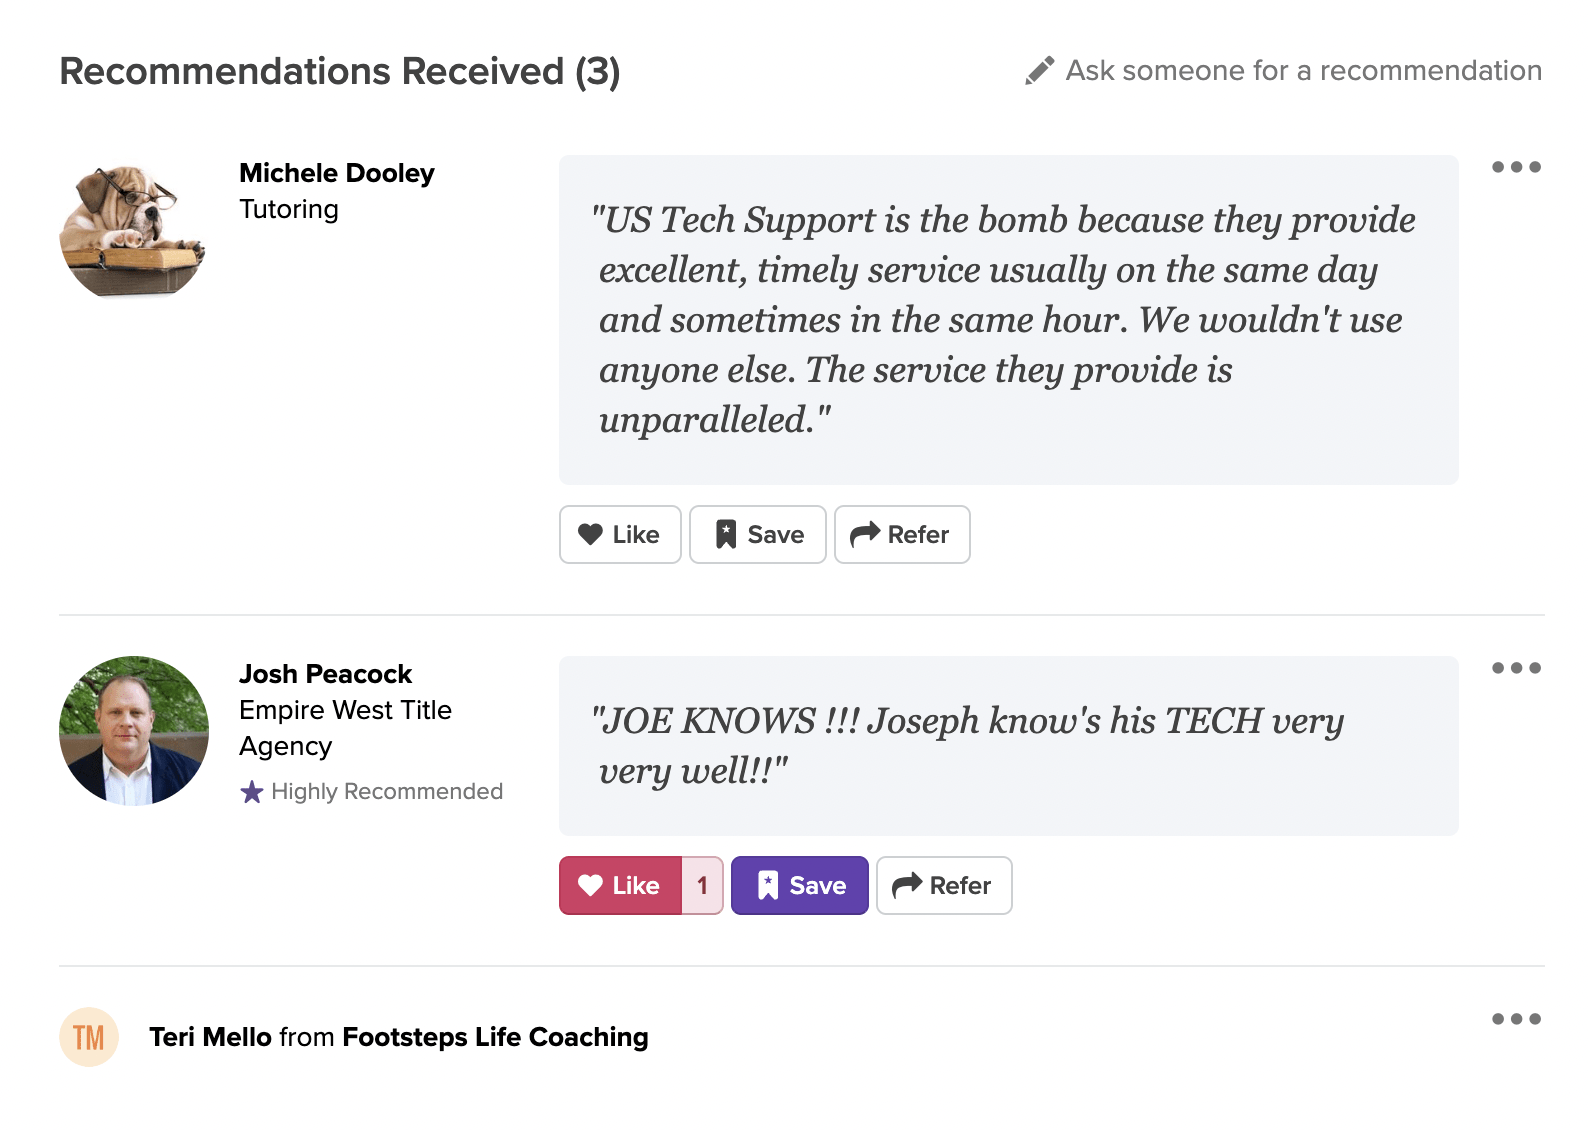1588x1130 pixels.
Task: Refer Michele Dooley's recommendation
Action: [901, 535]
